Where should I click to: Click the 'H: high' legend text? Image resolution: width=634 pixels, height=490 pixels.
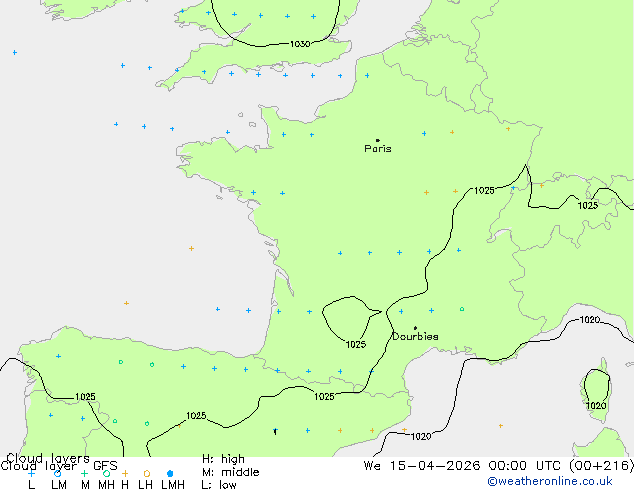click(223, 459)
